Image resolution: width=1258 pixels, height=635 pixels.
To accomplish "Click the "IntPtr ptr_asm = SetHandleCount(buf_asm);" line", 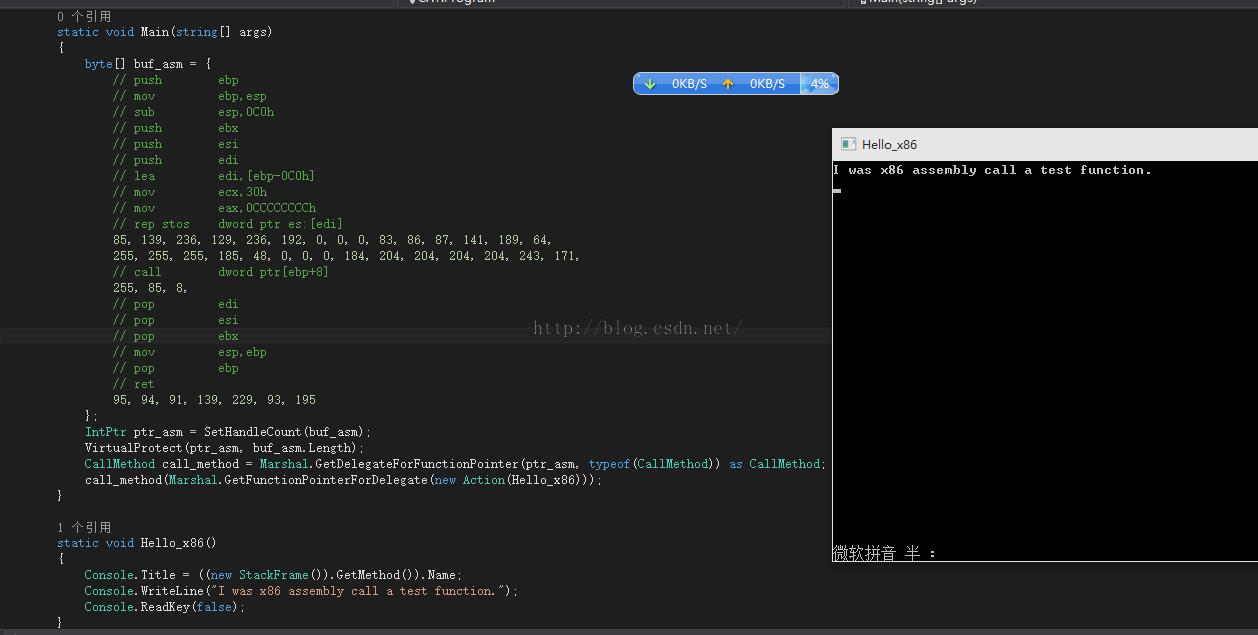I will 228,432.
